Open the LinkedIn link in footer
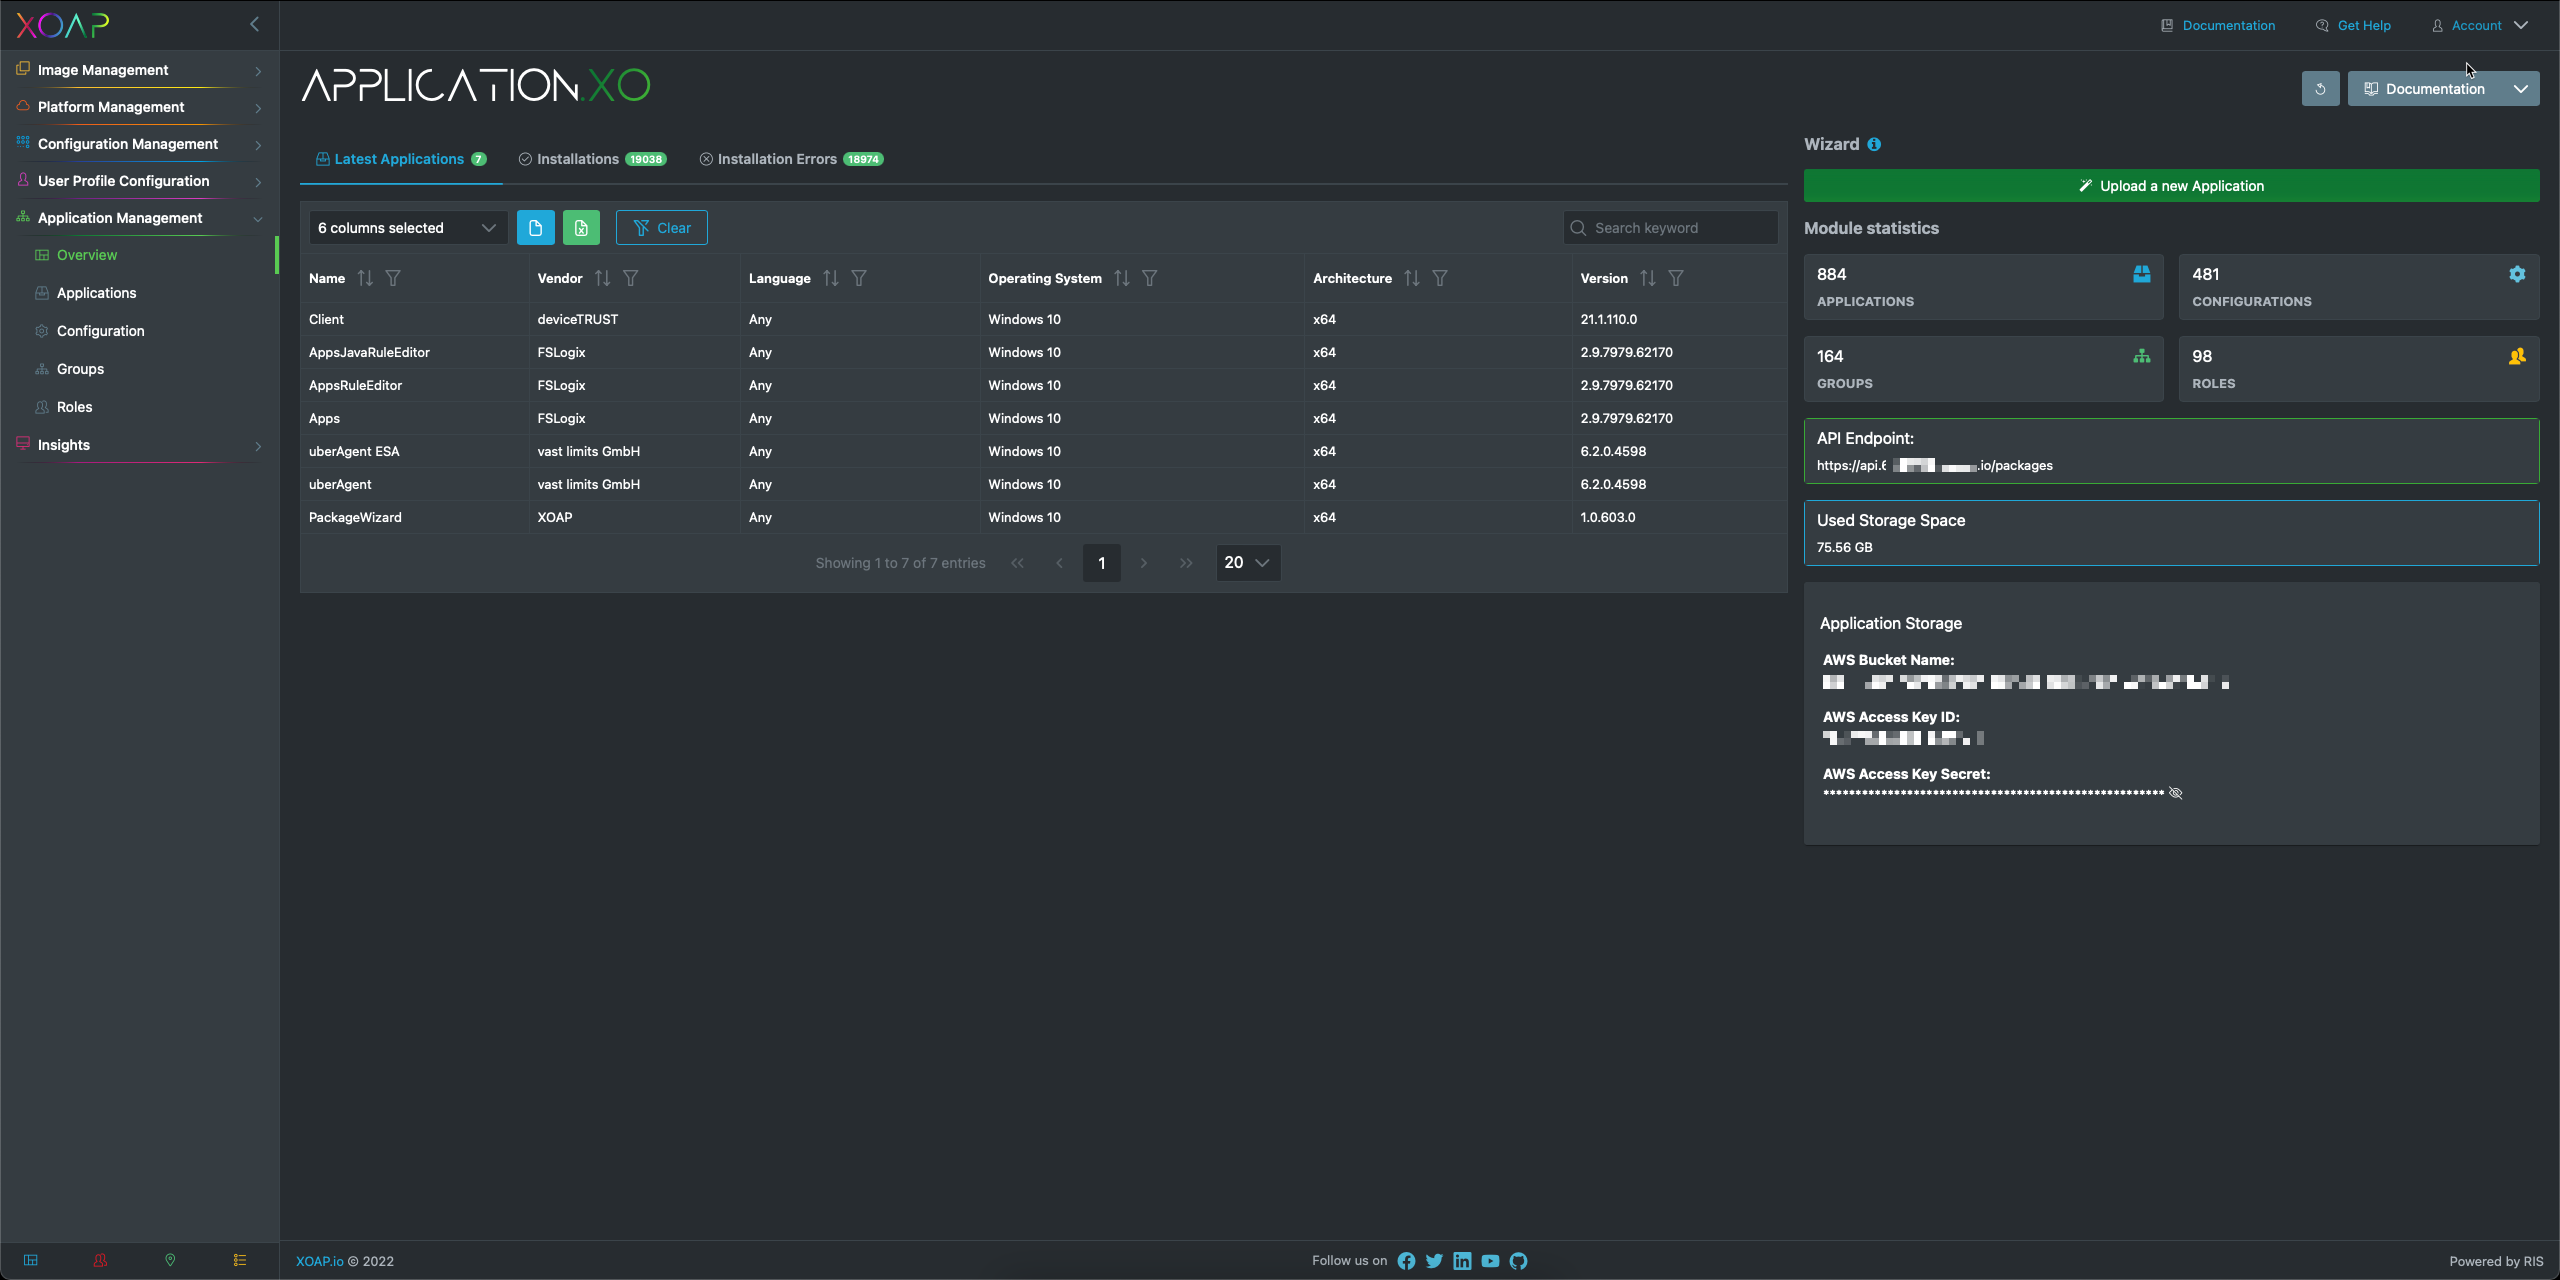2560x1280 pixels. (x=1462, y=1261)
